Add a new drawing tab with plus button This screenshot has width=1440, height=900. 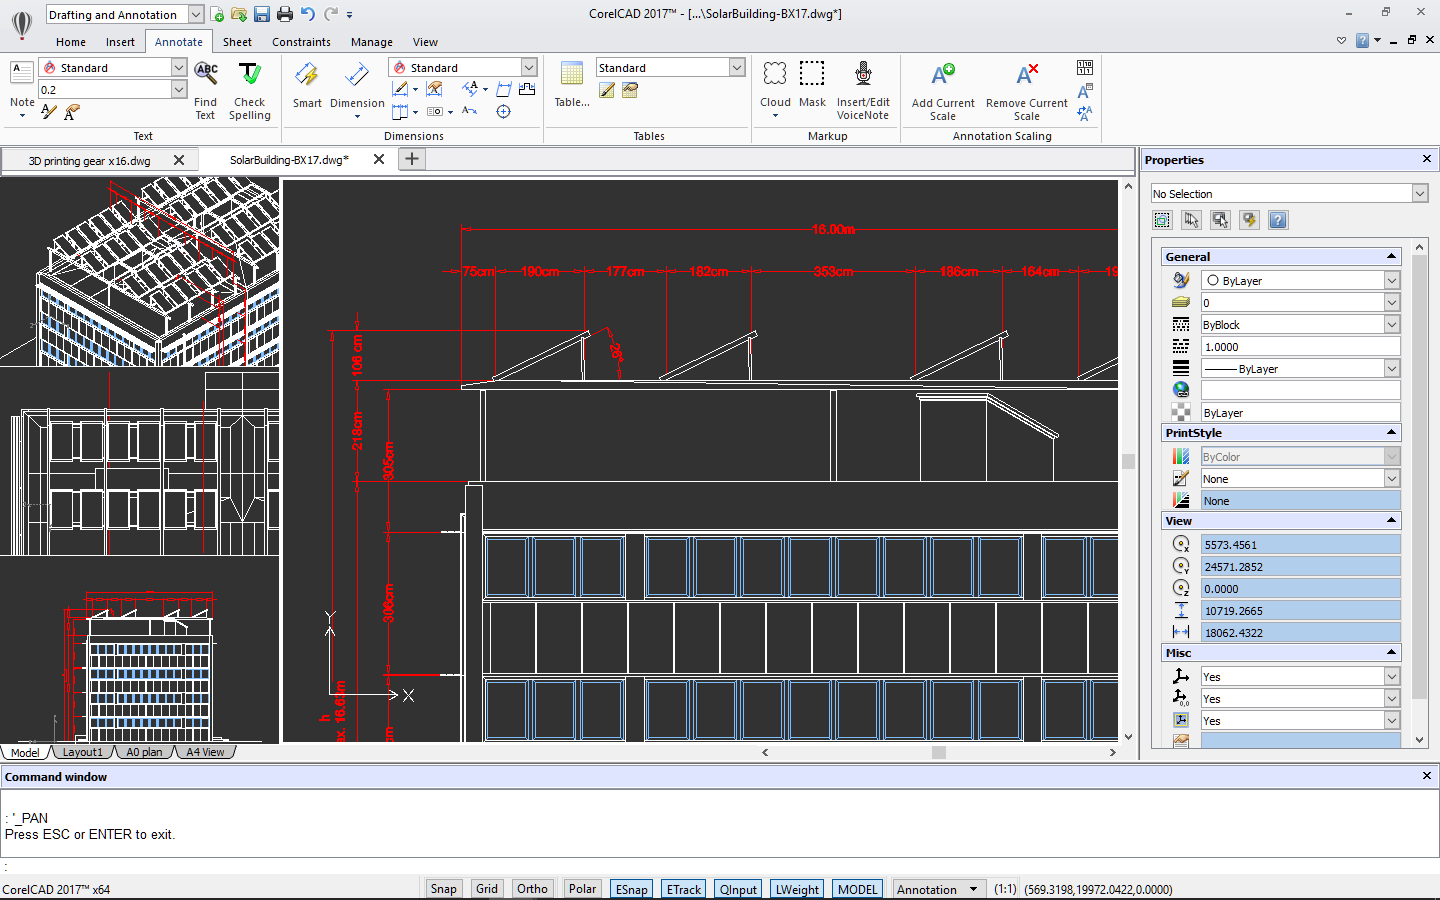pos(412,159)
